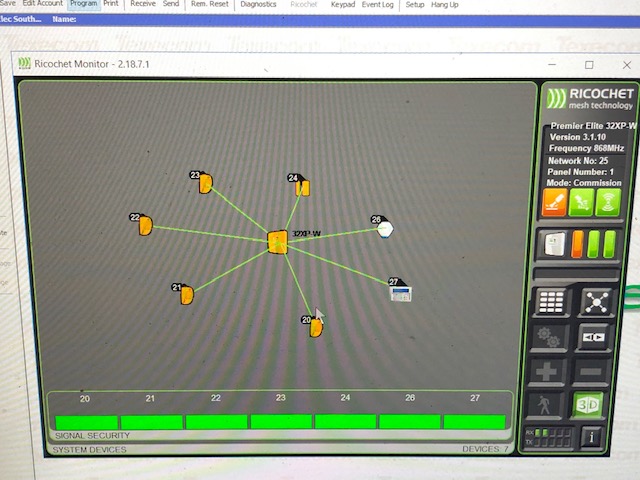Click the plus add device button
The height and width of the screenshot is (480, 640).
point(546,371)
